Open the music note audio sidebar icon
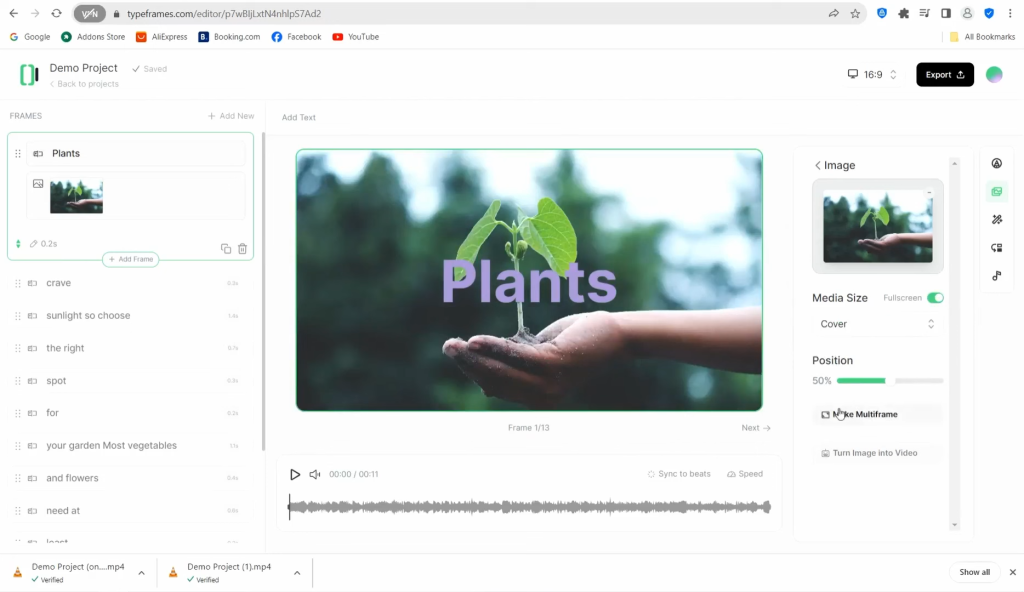Screen dimensions: 1024x592 coord(997,276)
